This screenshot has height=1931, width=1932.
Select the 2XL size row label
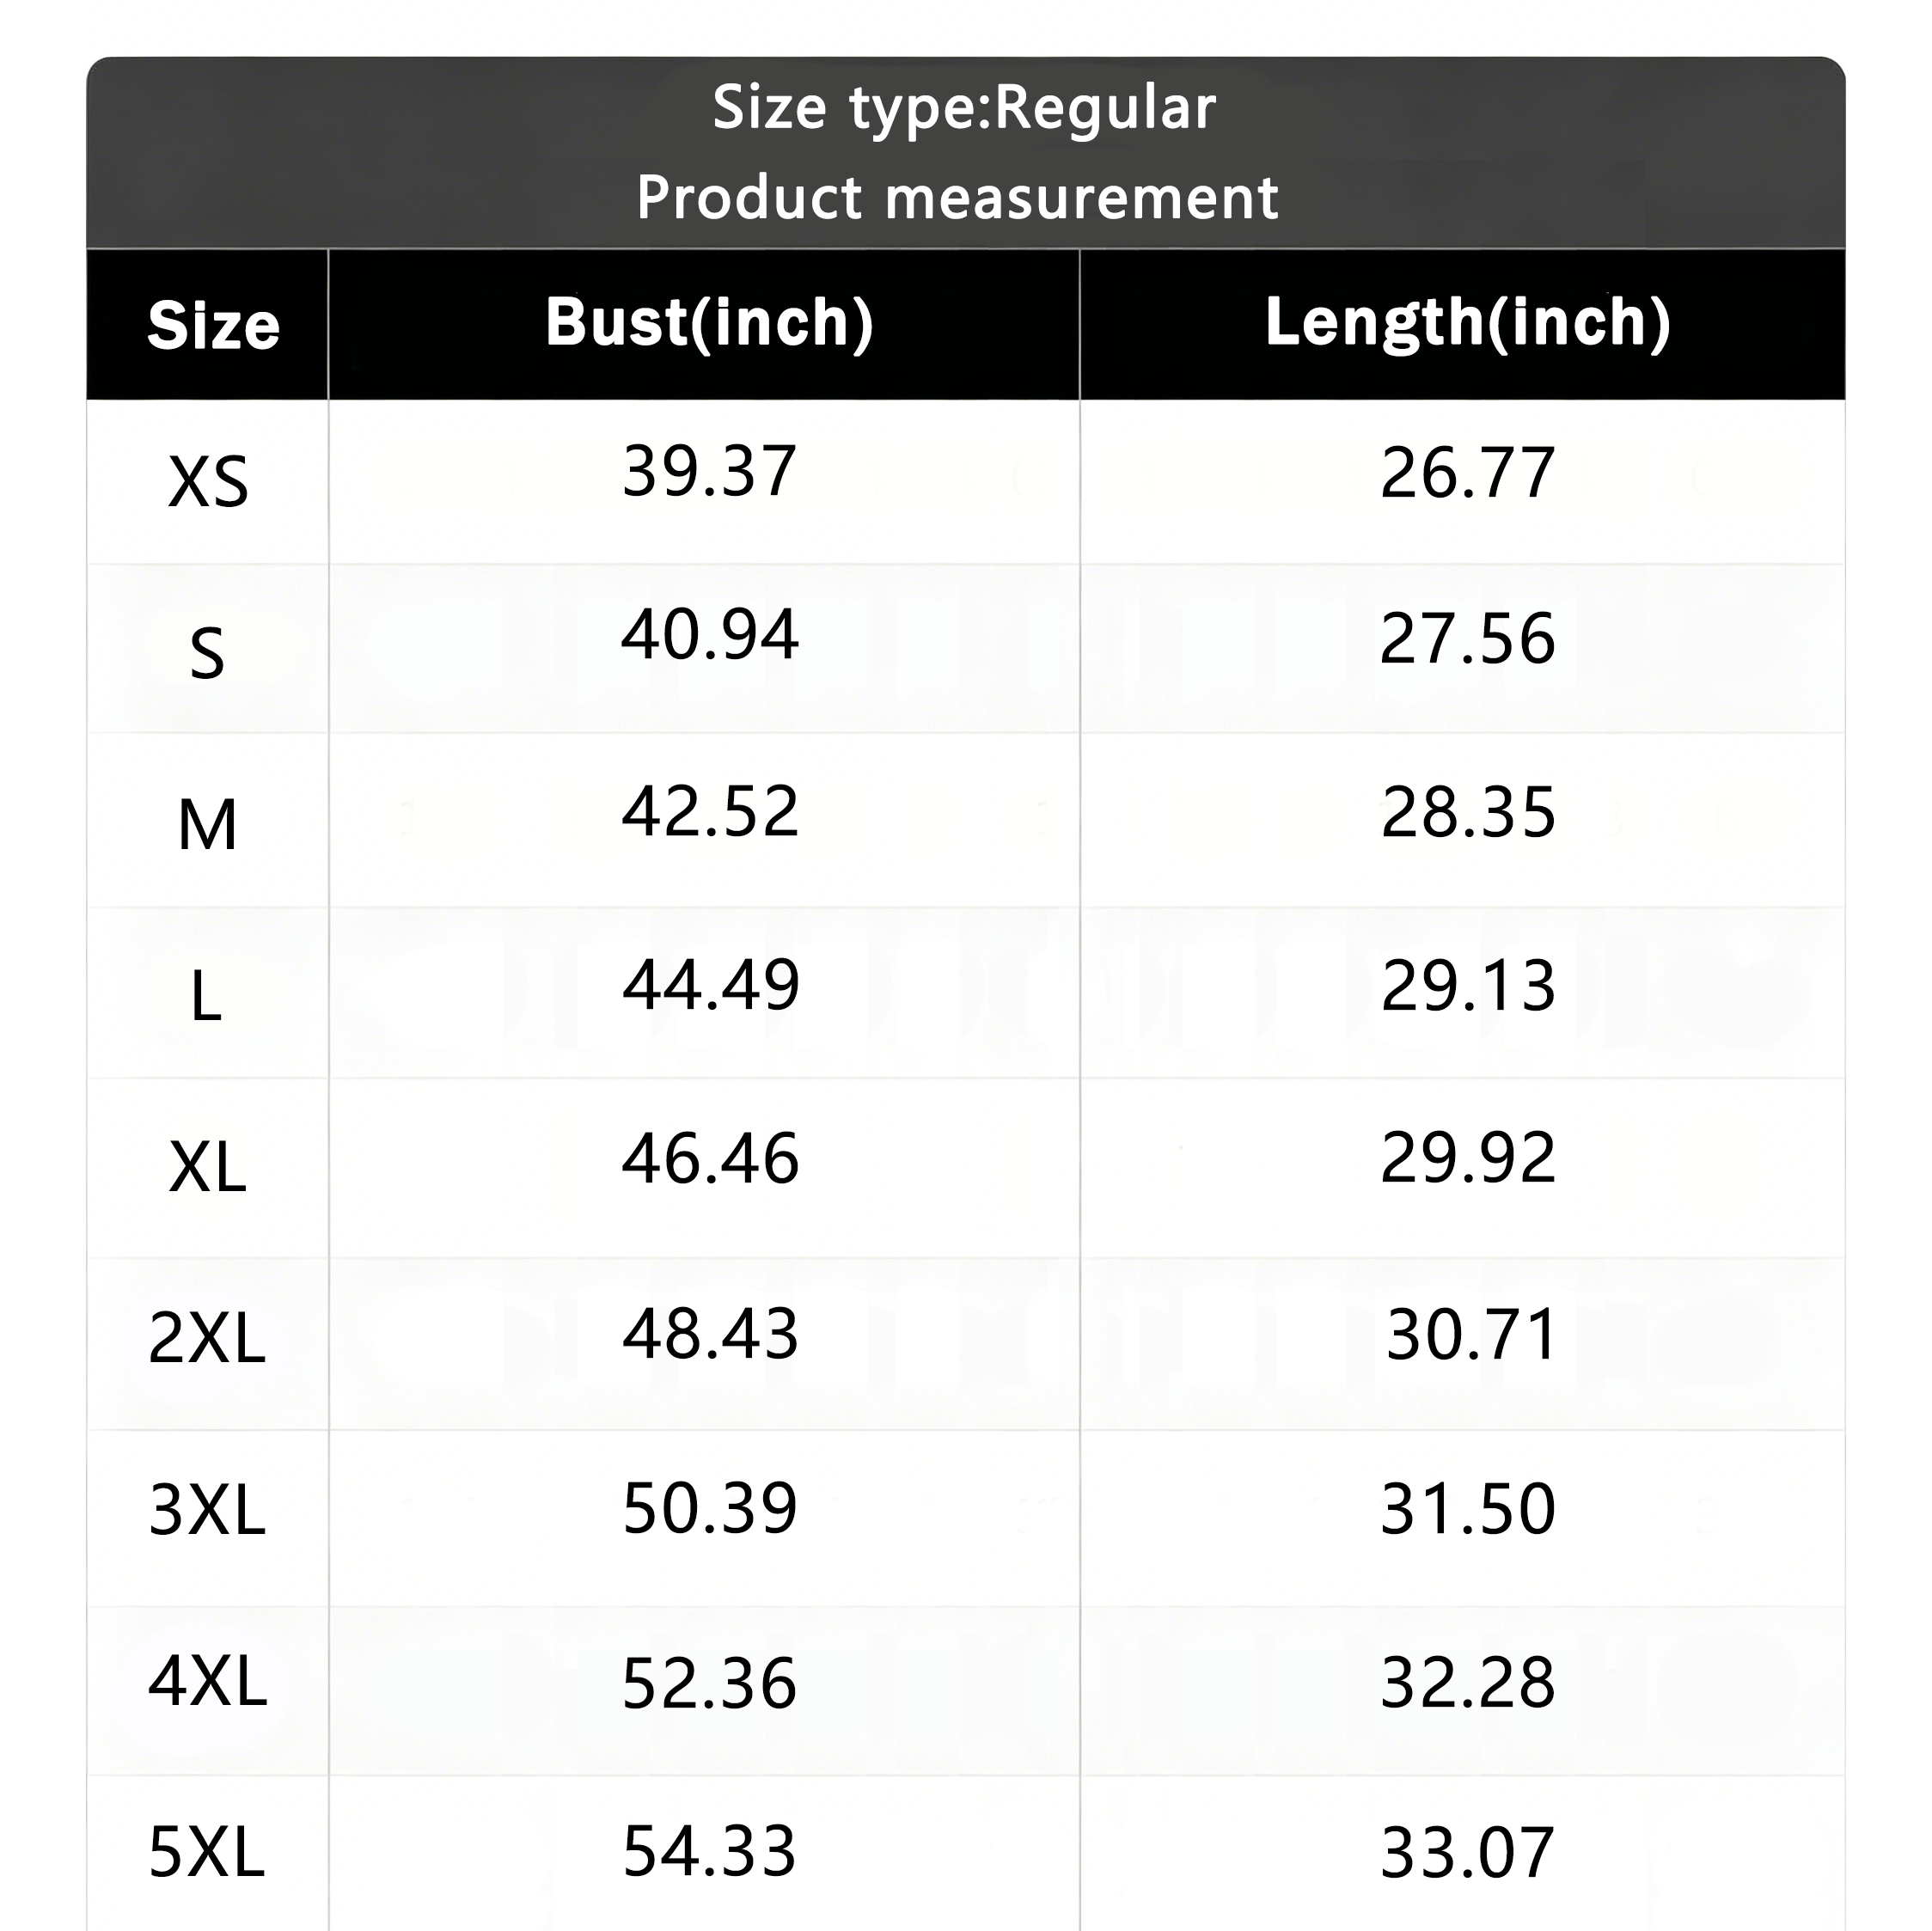(x=207, y=1339)
